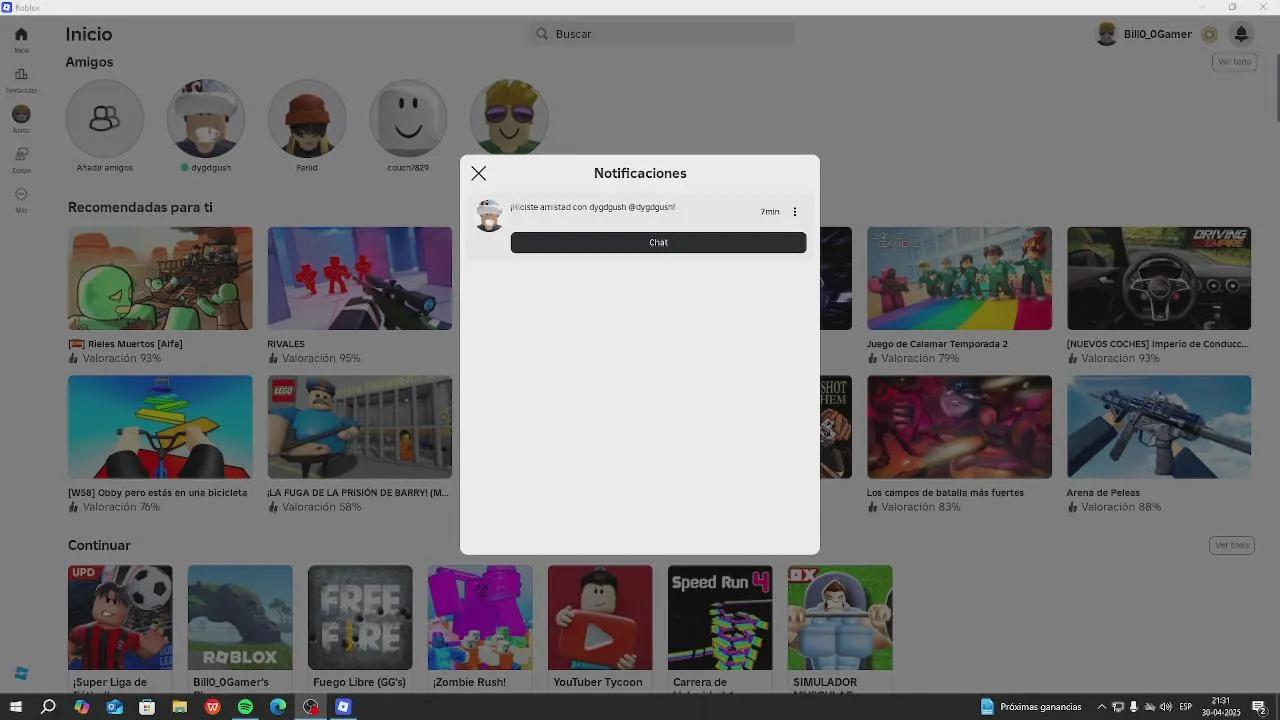Image resolution: width=1280 pixels, height=720 pixels.
Task: Open Spotify from the Windows taskbar
Action: tap(245, 707)
